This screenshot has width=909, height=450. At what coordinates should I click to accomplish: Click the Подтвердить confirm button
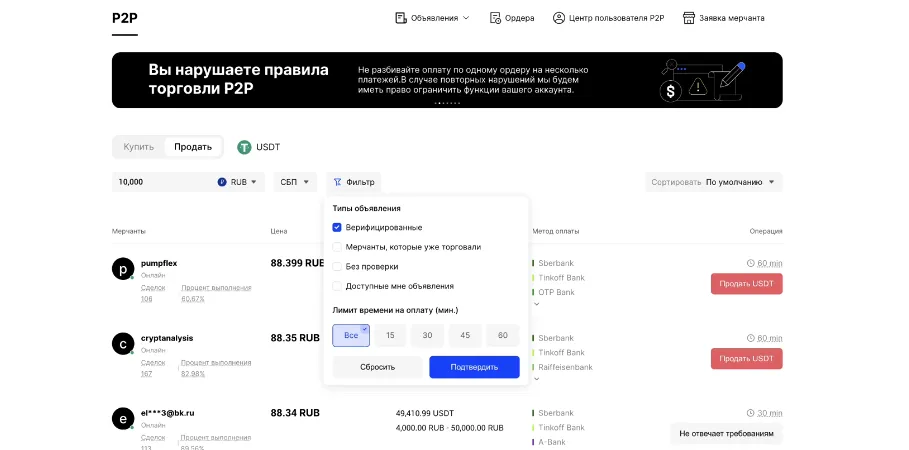point(474,367)
